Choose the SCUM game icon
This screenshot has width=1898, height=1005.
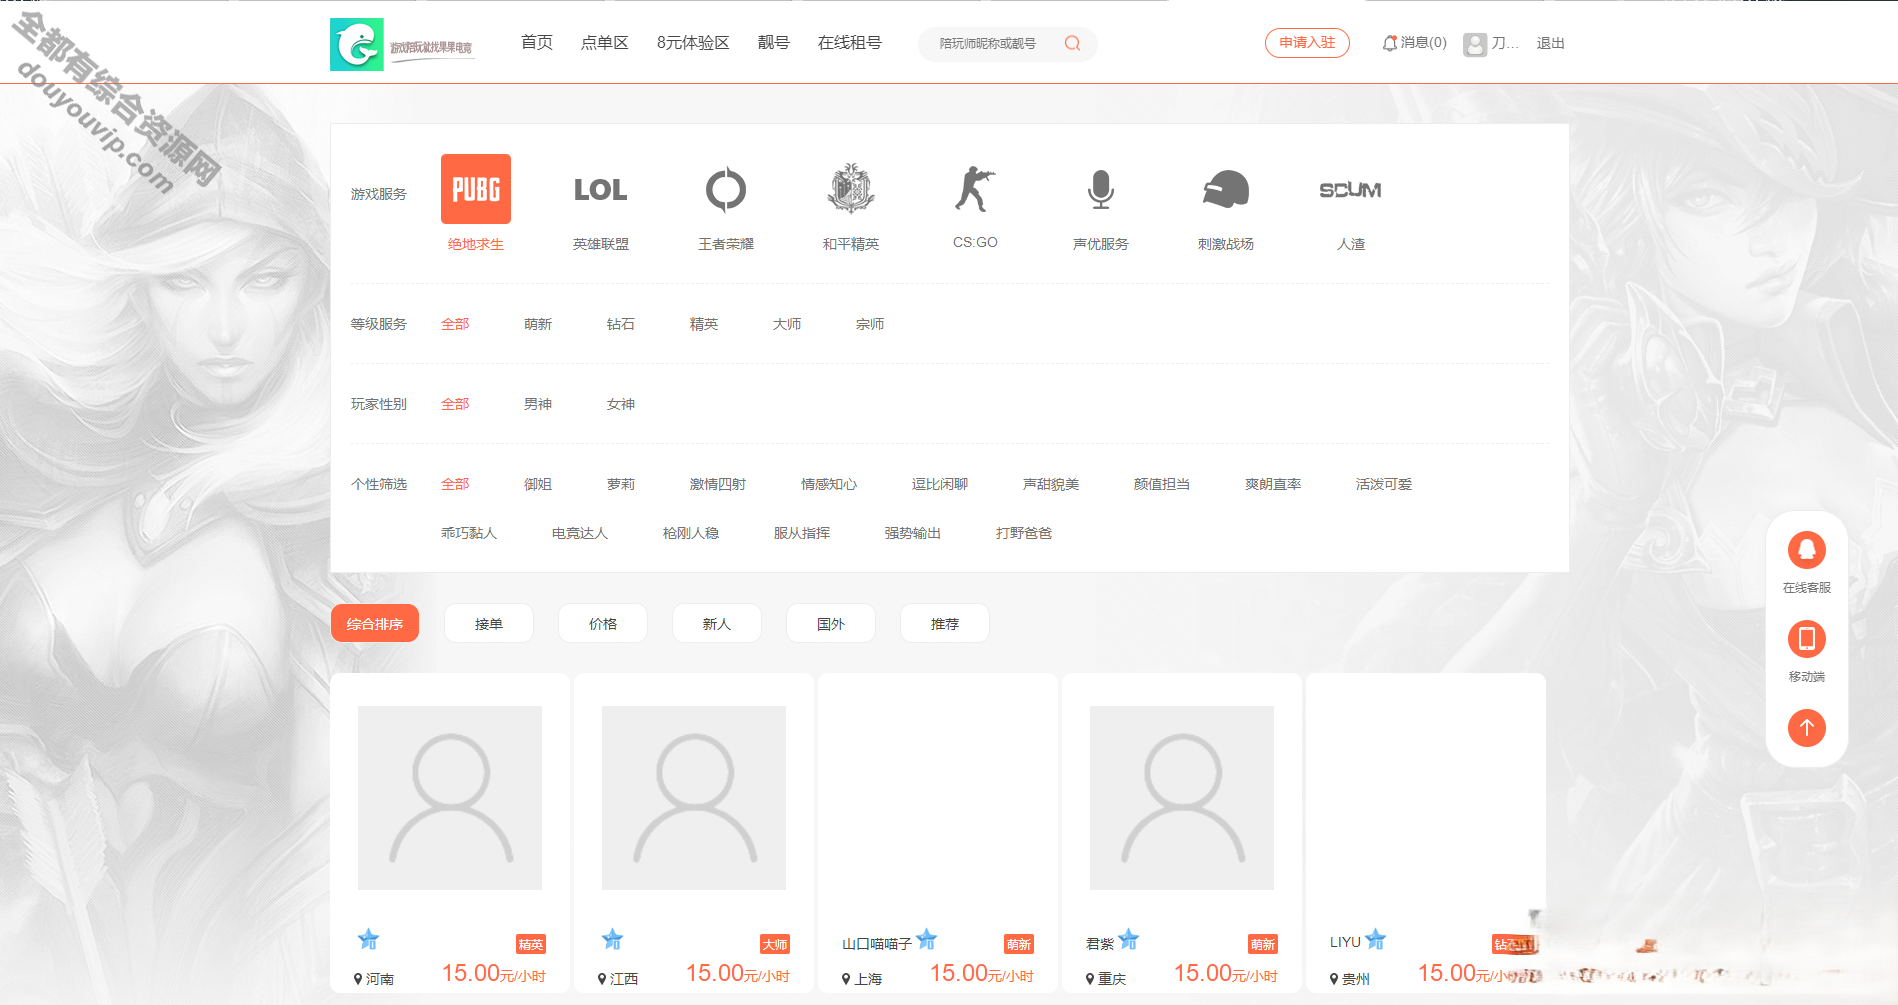(1350, 189)
